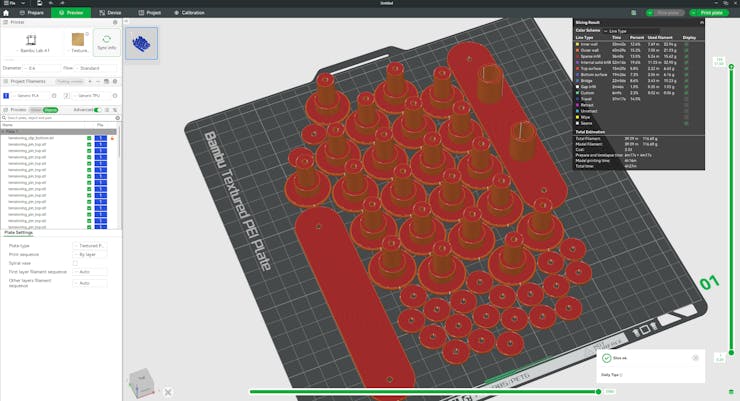Viewport: 740px width, 401px height.
Task: Open the Print sequence dropdown
Action: point(90,254)
